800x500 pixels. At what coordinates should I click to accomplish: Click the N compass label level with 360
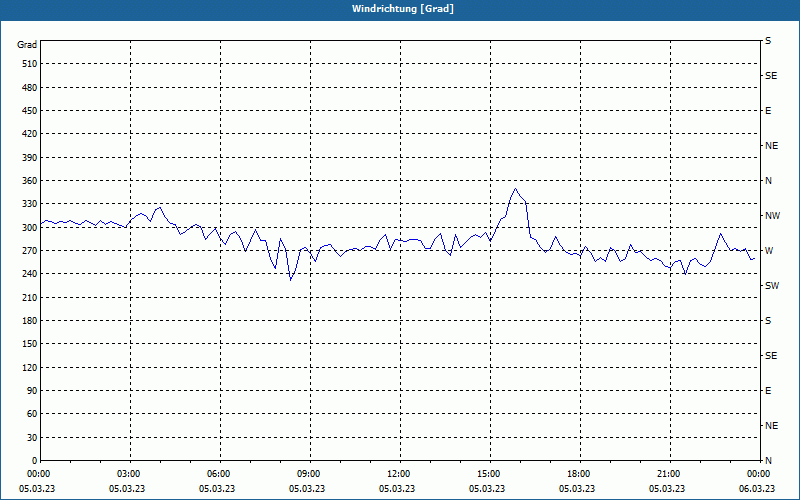click(x=768, y=181)
